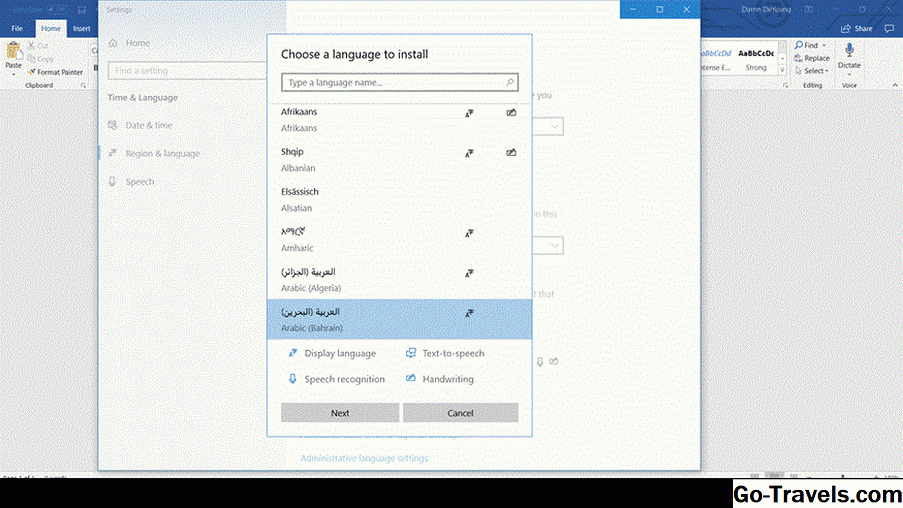
Task: Click the Next button
Action: [340, 413]
